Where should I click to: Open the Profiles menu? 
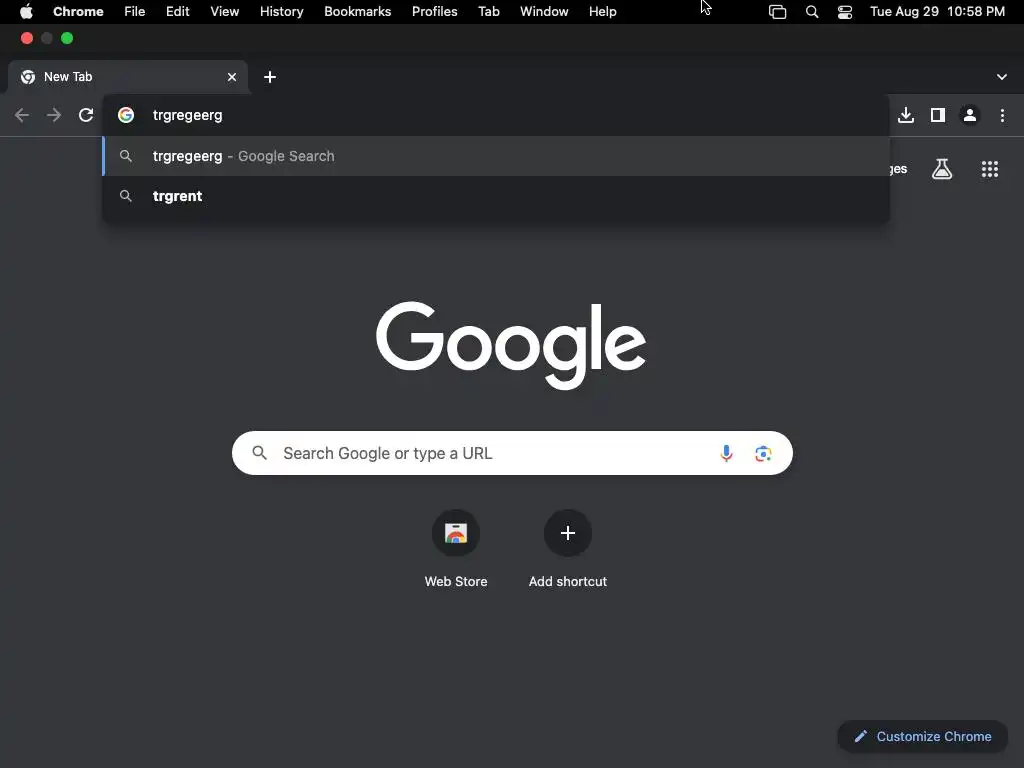[435, 12]
